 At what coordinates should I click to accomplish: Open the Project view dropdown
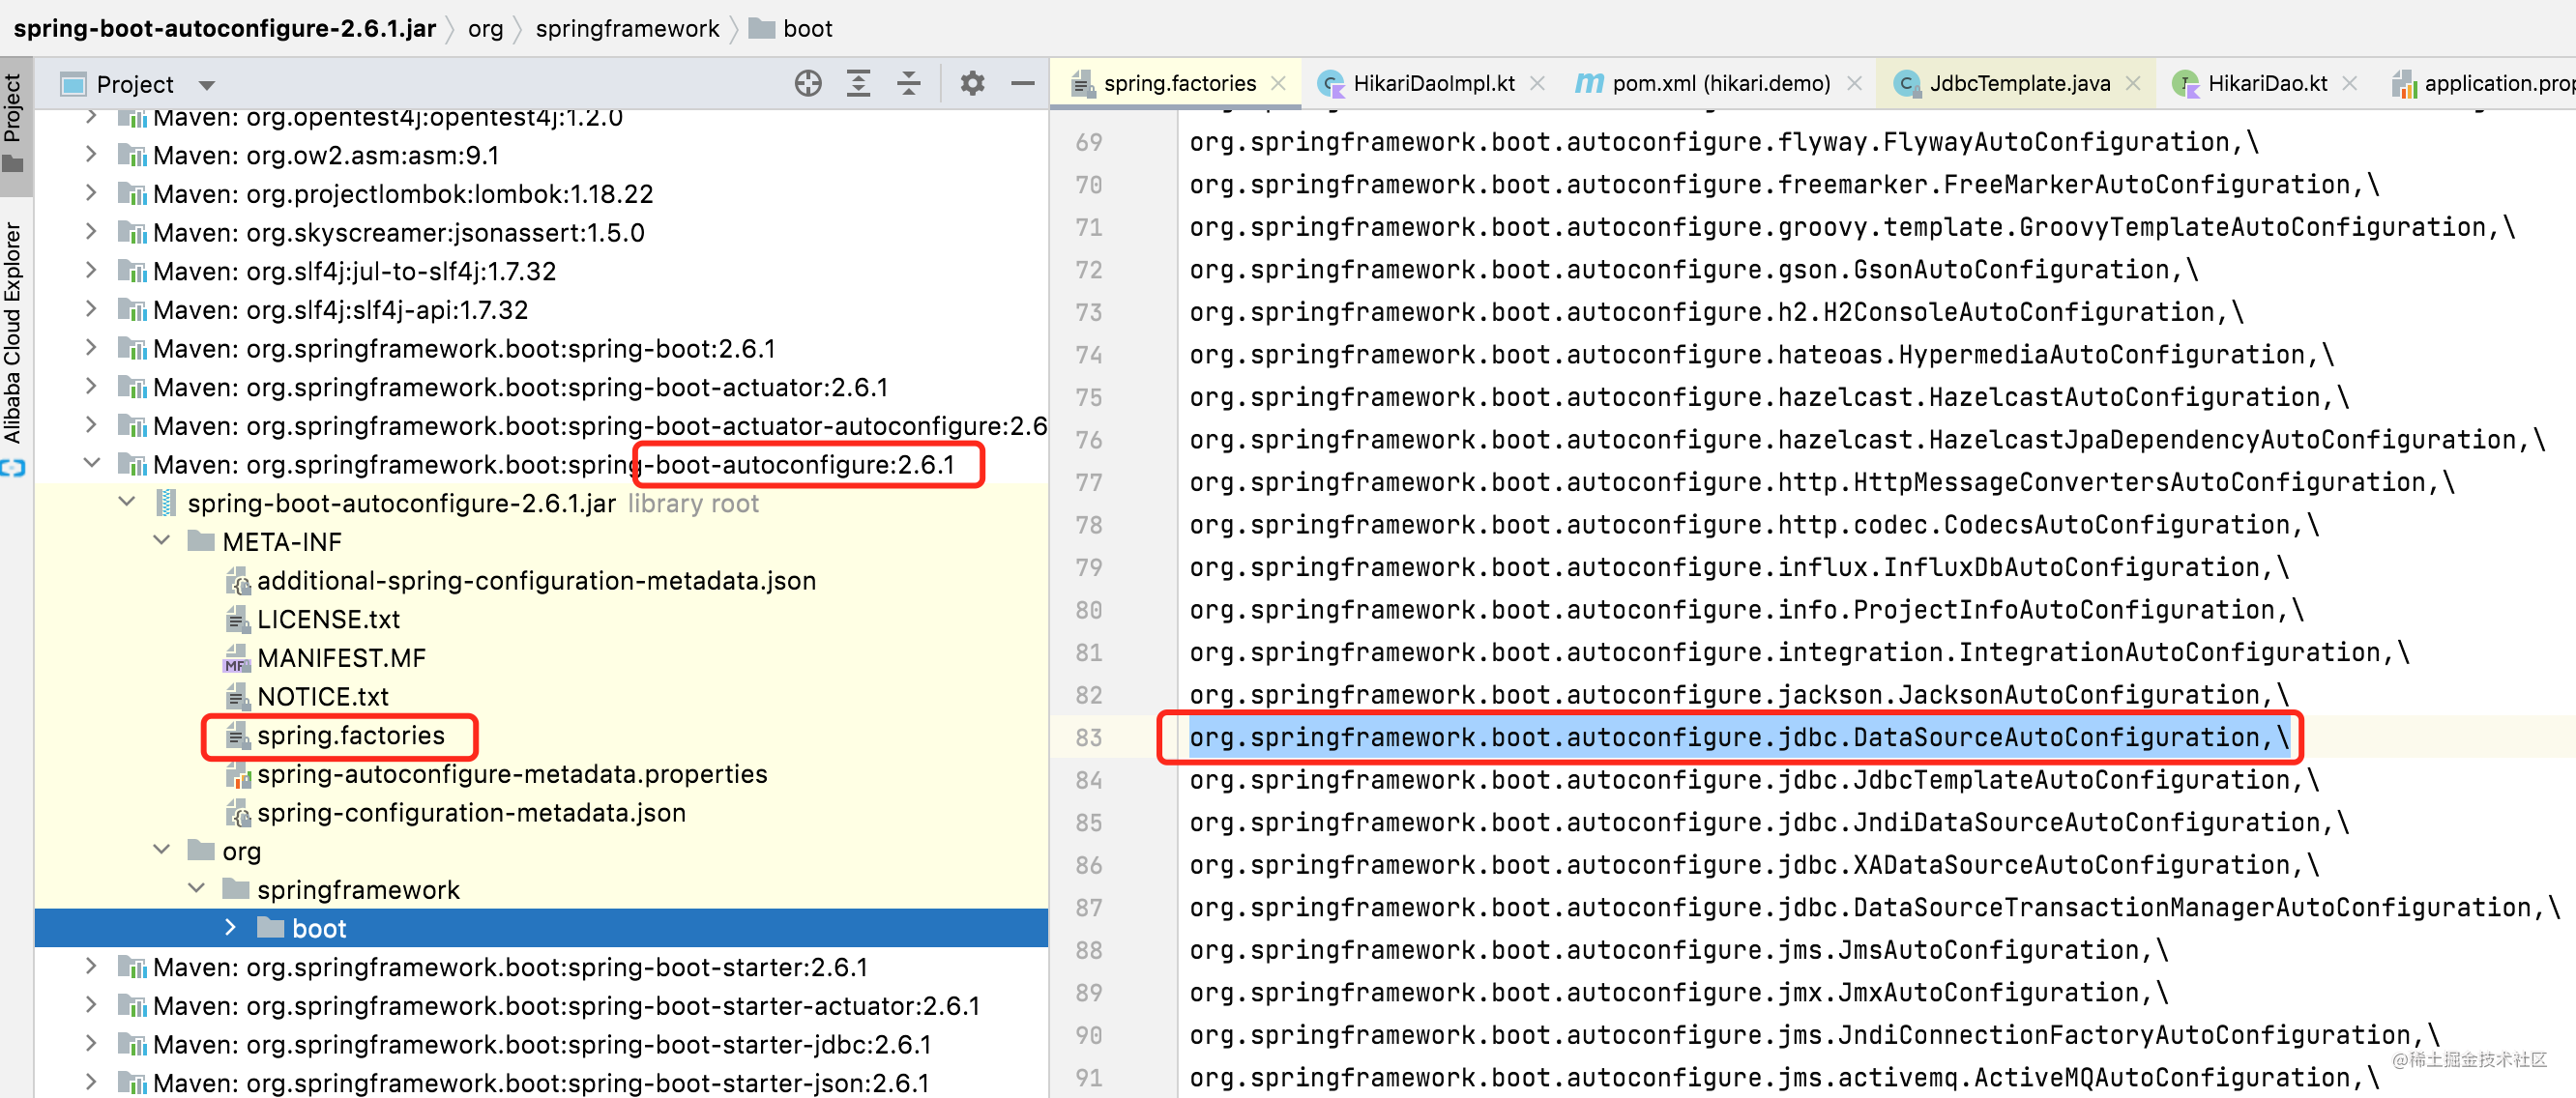click(x=207, y=85)
